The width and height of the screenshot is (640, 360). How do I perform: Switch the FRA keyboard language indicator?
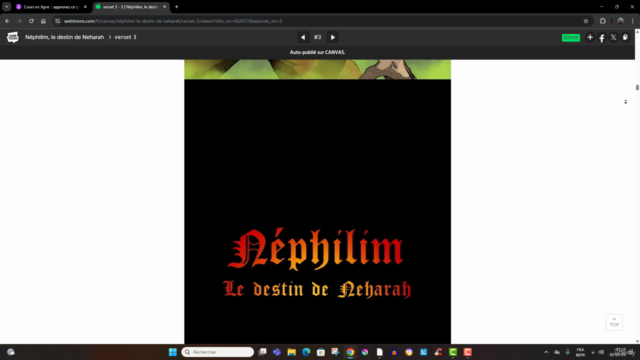[x=580, y=352]
